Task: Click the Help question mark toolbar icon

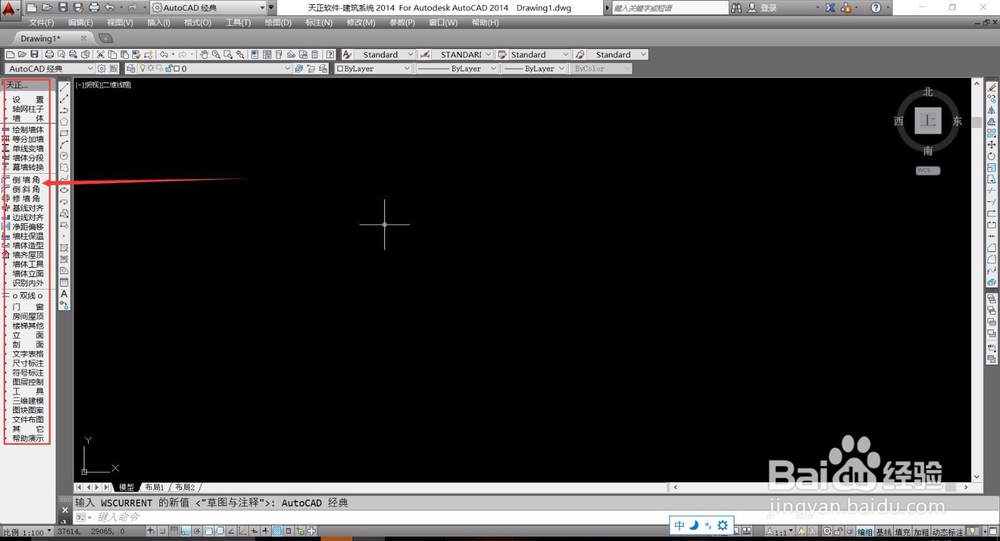Action: click(x=330, y=55)
